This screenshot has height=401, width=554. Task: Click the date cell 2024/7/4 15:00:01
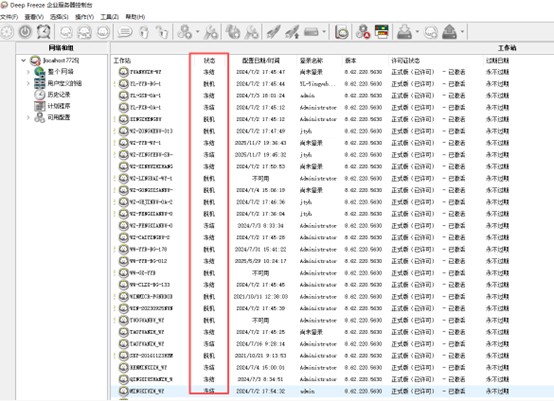click(260, 367)
